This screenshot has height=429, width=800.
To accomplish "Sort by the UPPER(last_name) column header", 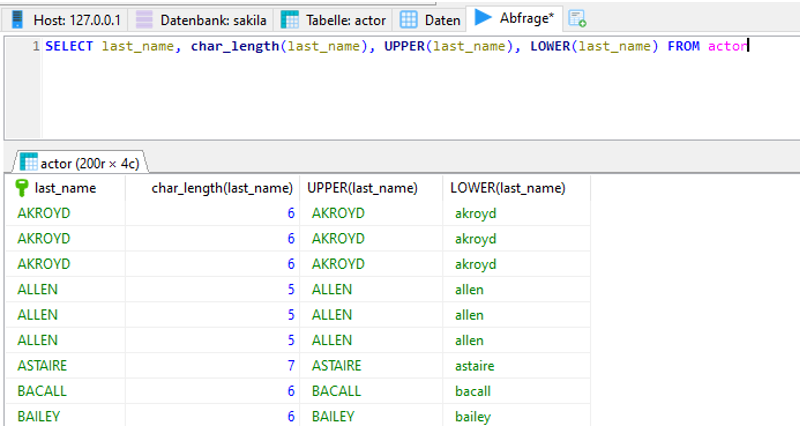I will click(x=362, y=188).
